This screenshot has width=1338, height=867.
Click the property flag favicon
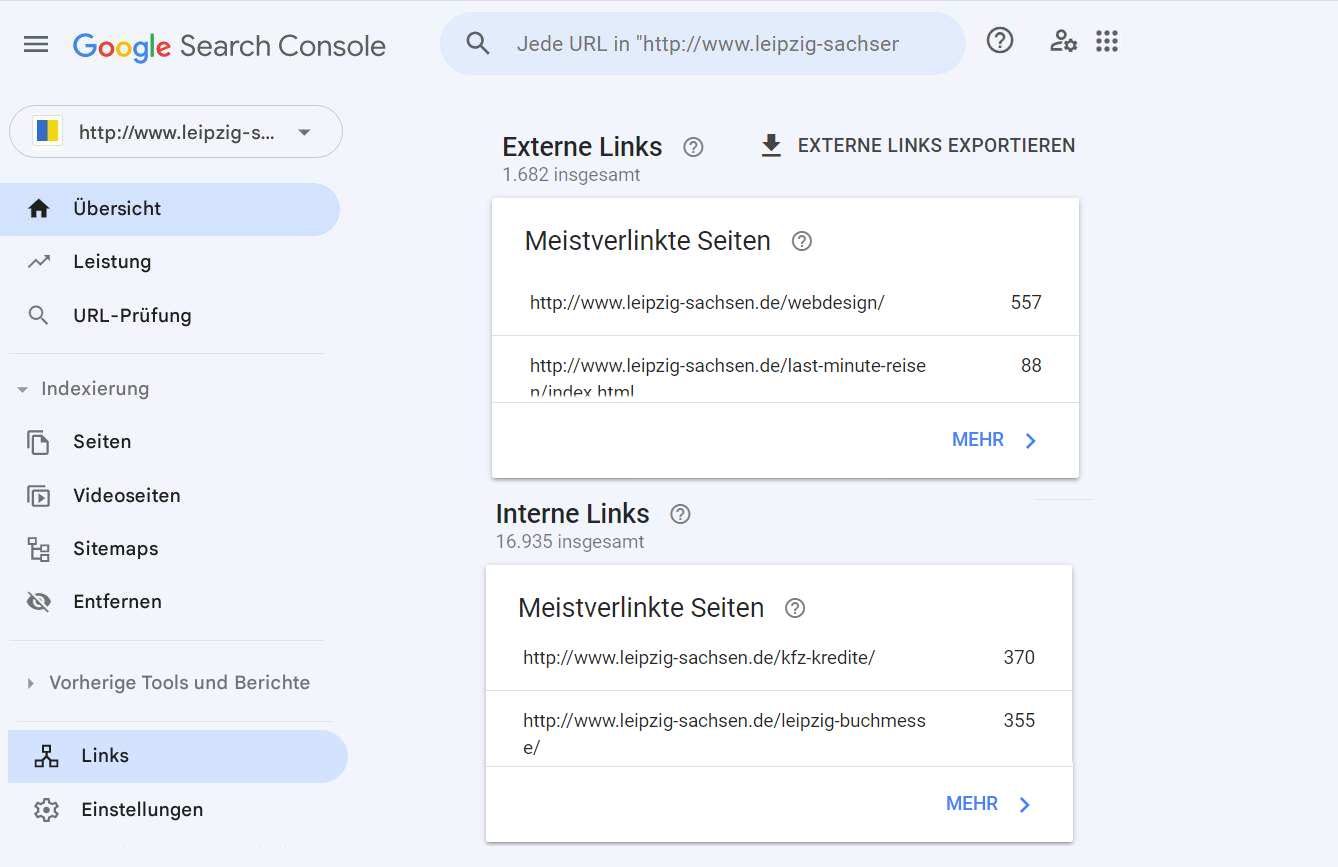pyautogui.click(x=47, y=131)
